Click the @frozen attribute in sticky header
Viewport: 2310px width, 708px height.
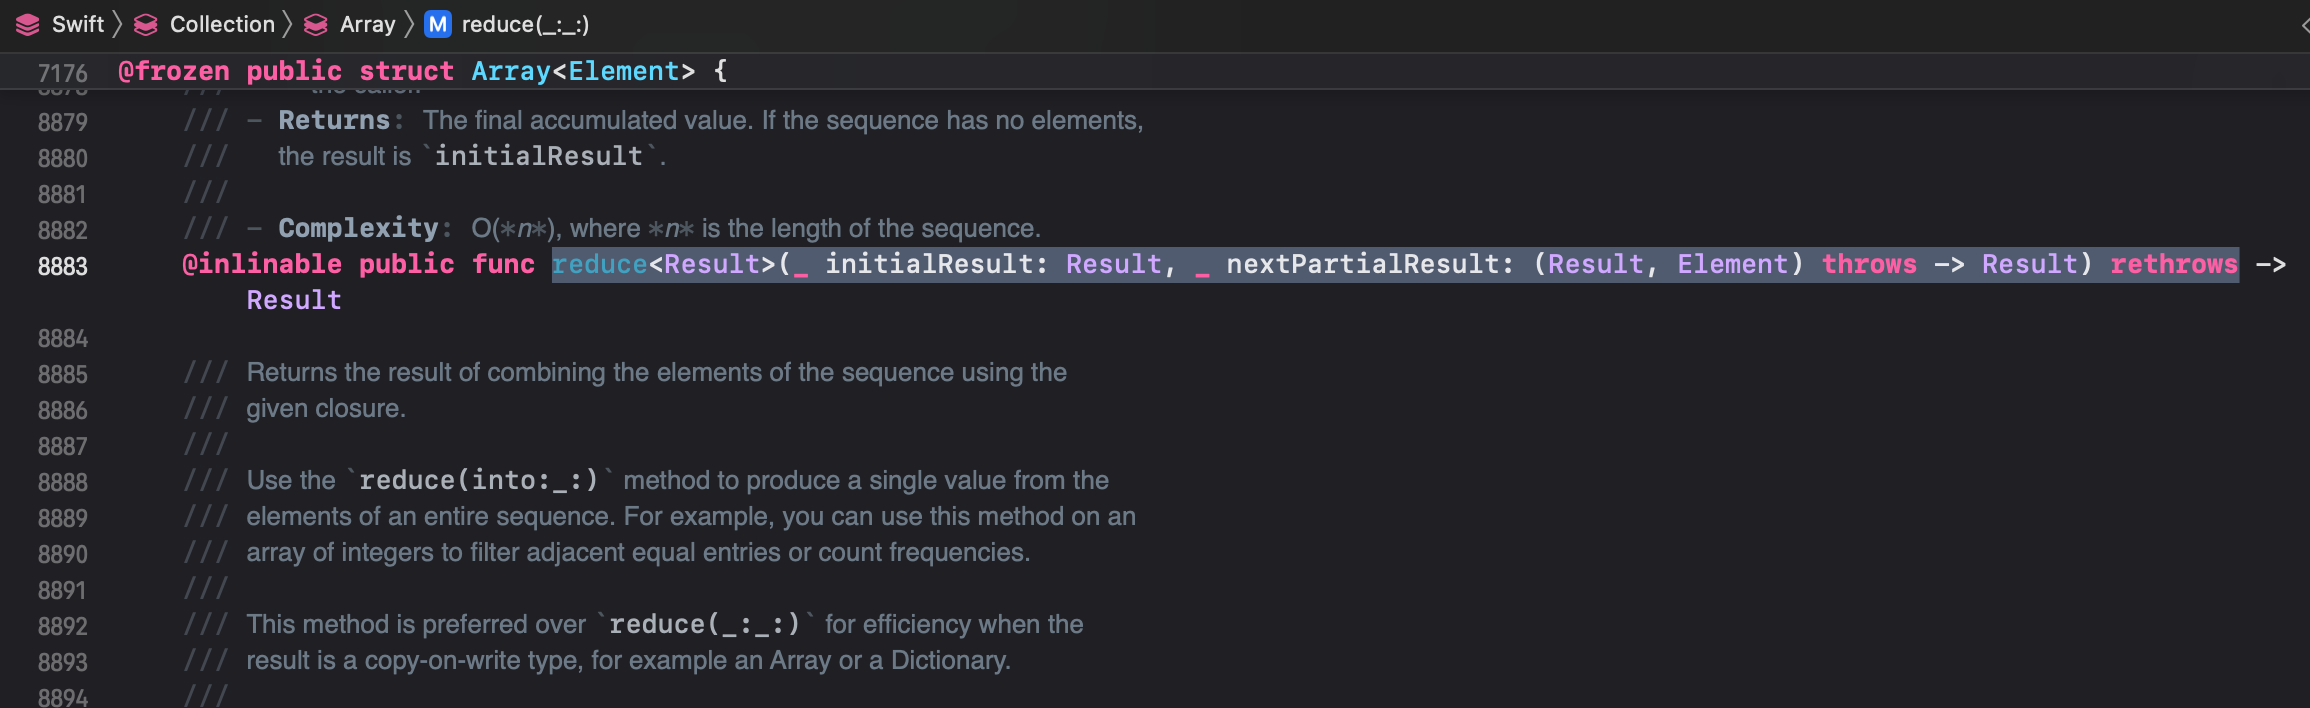[174, 72]
